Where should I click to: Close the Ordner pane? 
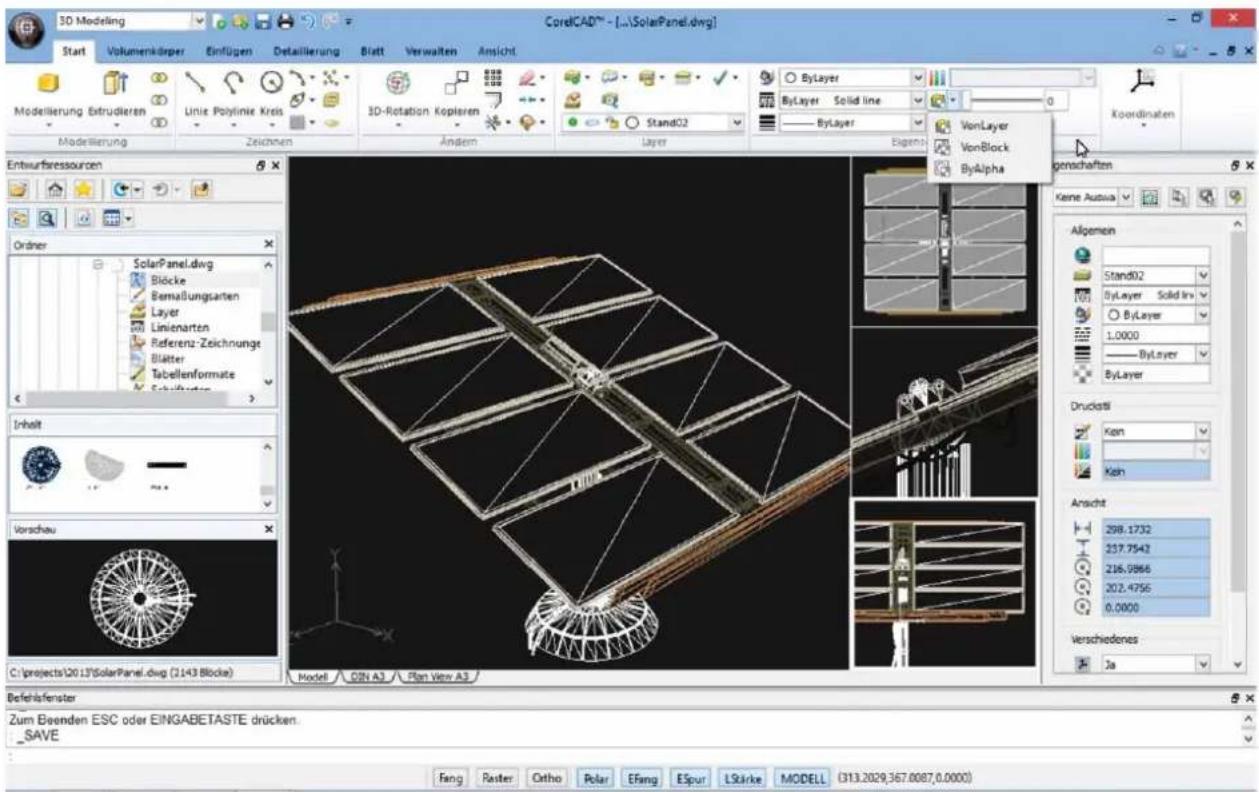268,242
